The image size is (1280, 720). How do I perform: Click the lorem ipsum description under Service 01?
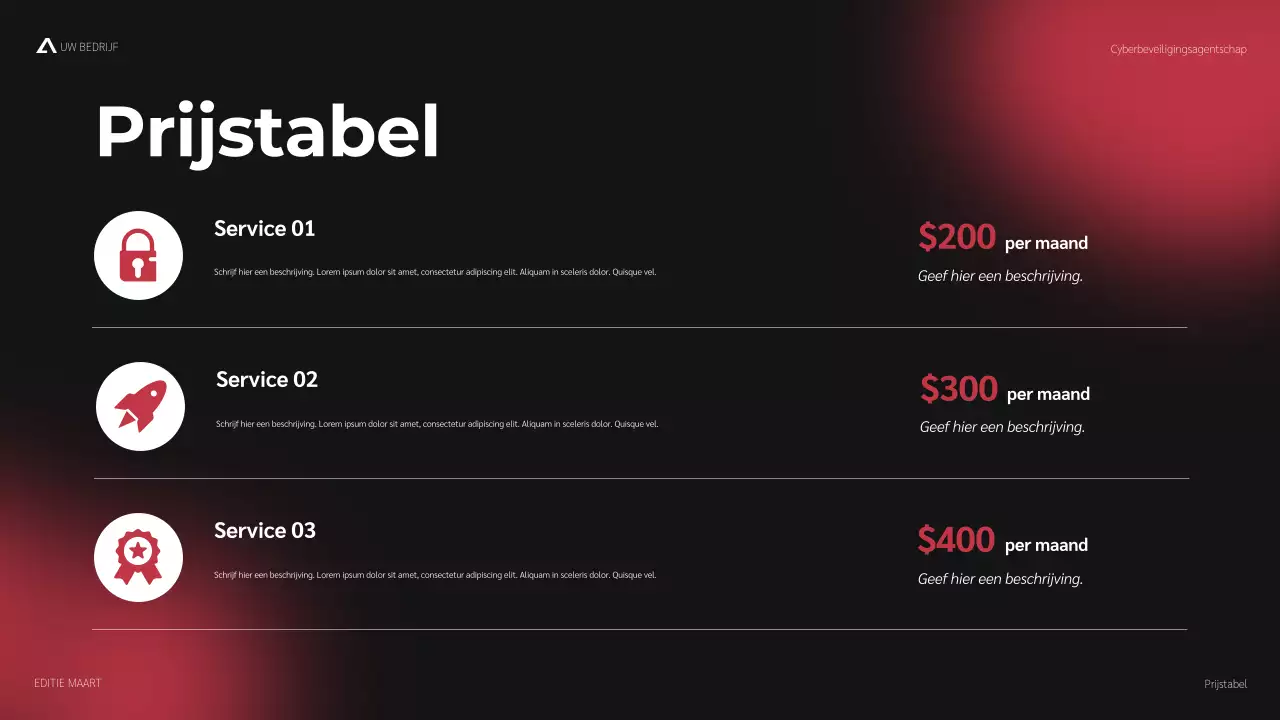[435, 272]
